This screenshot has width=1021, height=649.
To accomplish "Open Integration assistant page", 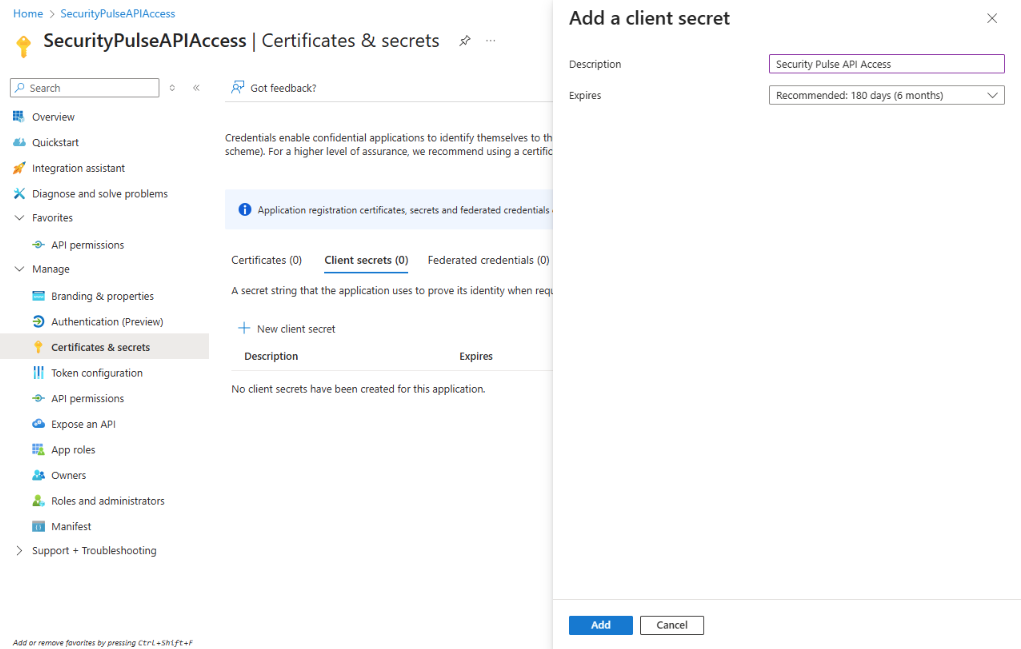I will point(78,168).
